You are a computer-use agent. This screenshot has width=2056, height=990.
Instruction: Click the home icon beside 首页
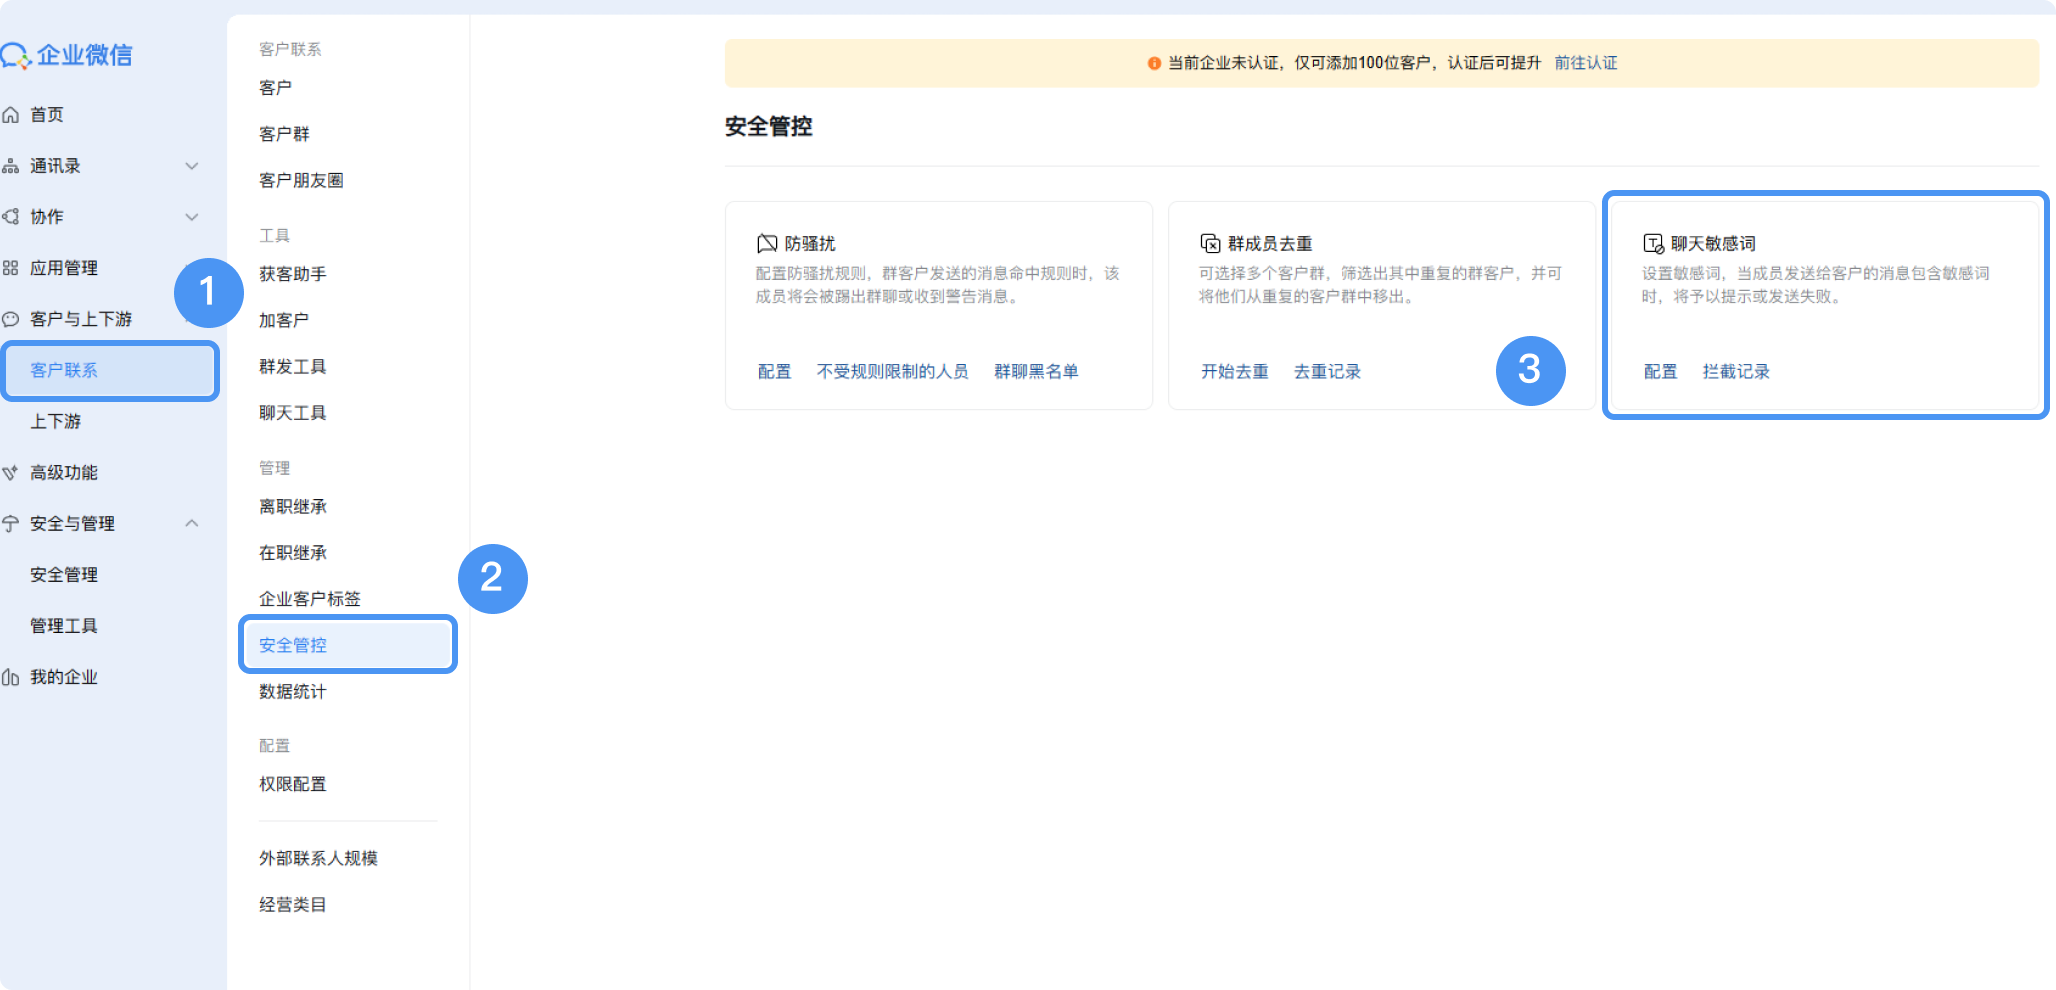[x=11, y=115]
